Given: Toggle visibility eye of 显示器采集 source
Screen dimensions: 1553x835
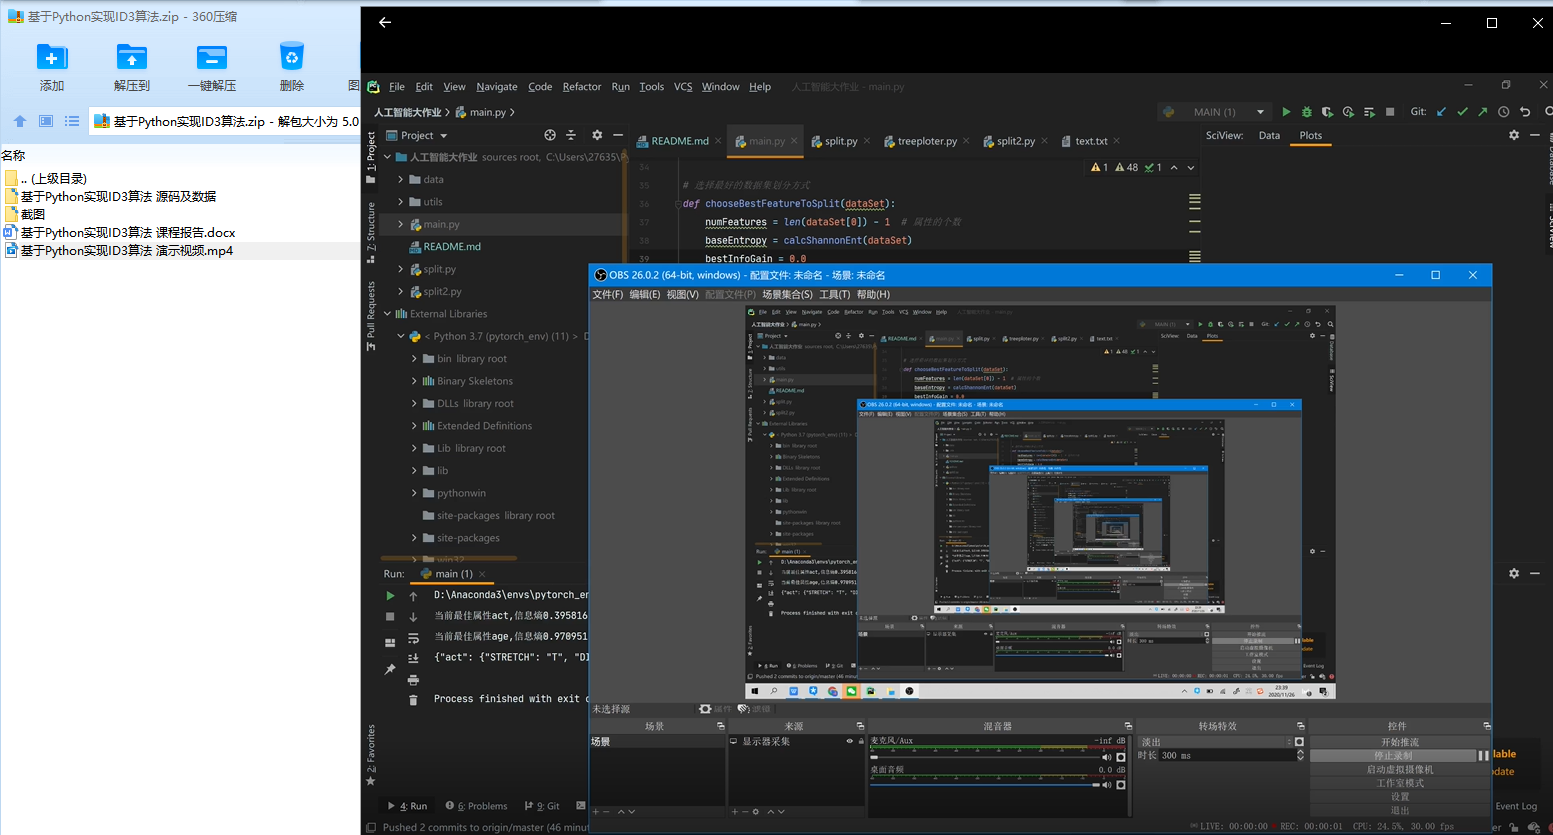Looking at the screenshot, I should tap(849, 742).
